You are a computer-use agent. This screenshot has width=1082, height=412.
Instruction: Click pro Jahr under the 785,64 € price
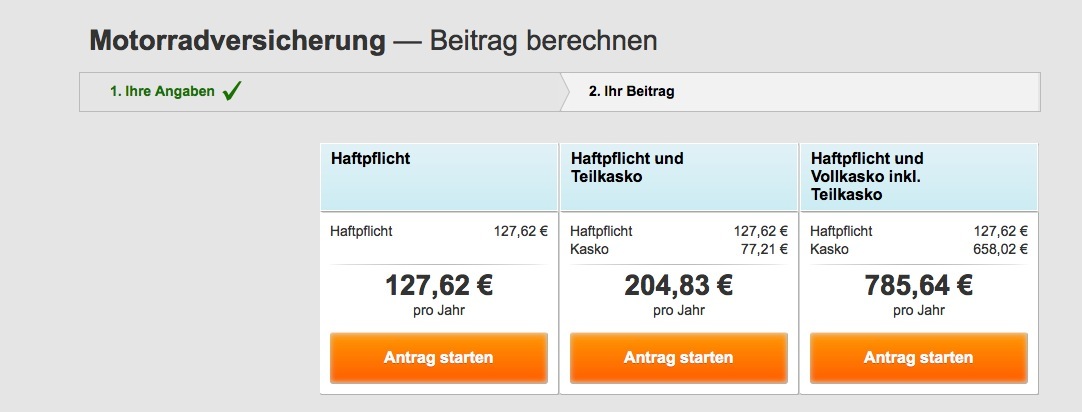pyautogui.click(x=918, y=310)
